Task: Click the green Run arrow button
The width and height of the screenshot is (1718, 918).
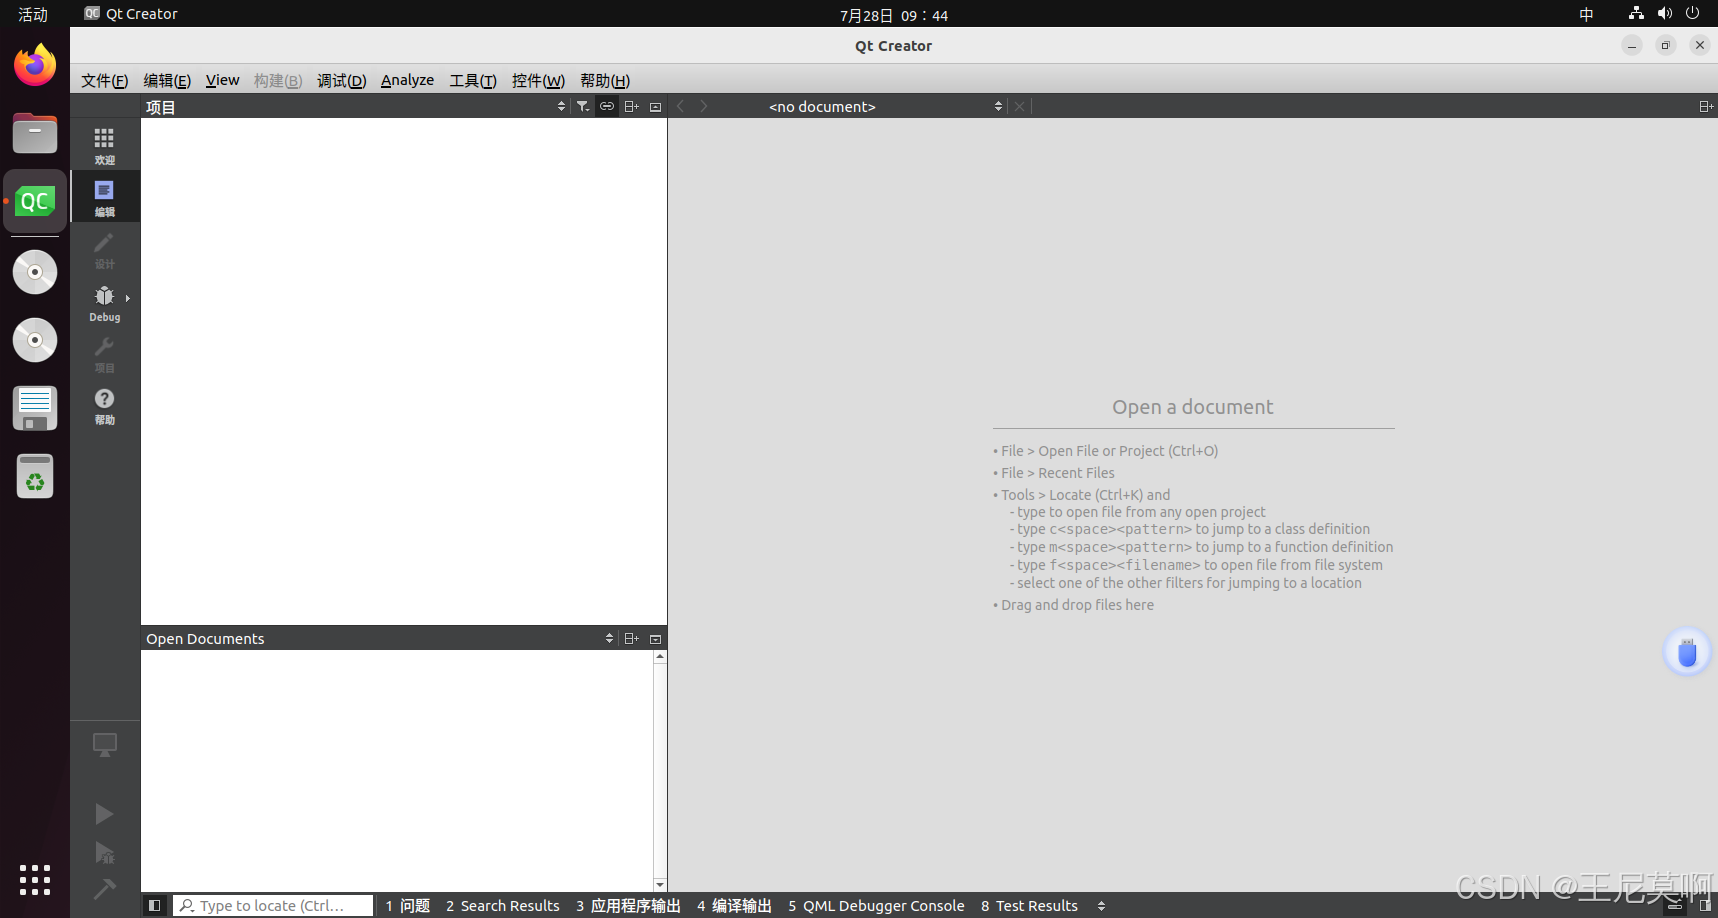Action: 104,814
